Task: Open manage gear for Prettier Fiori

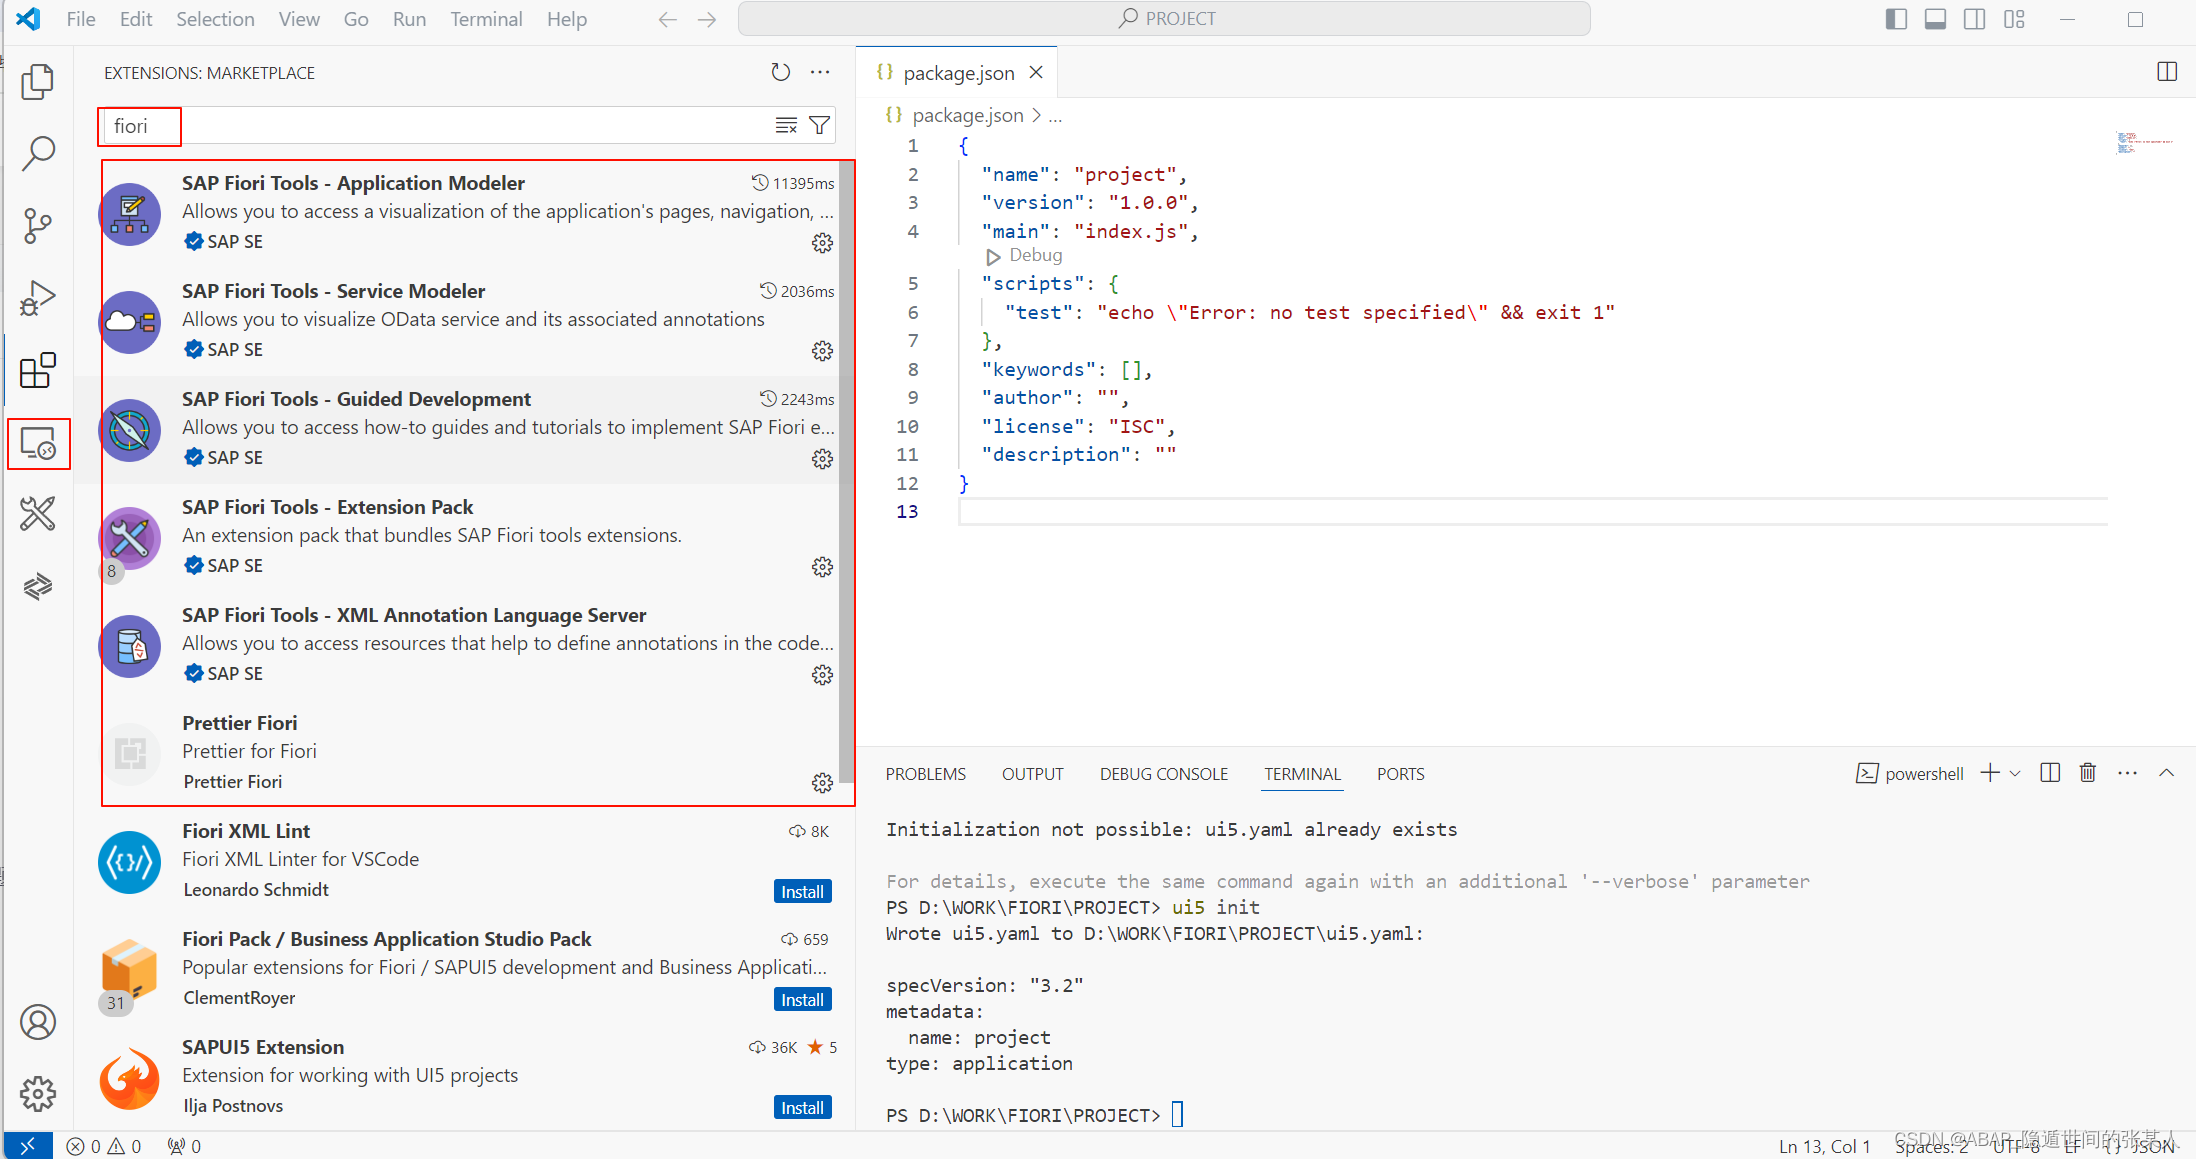Action: tap(822, 783)
